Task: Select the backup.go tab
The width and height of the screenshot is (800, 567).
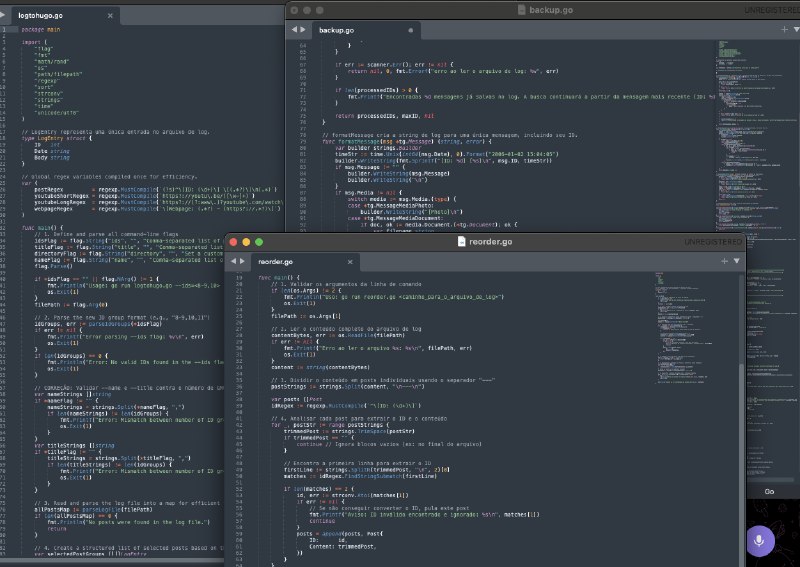Action: 338,30
